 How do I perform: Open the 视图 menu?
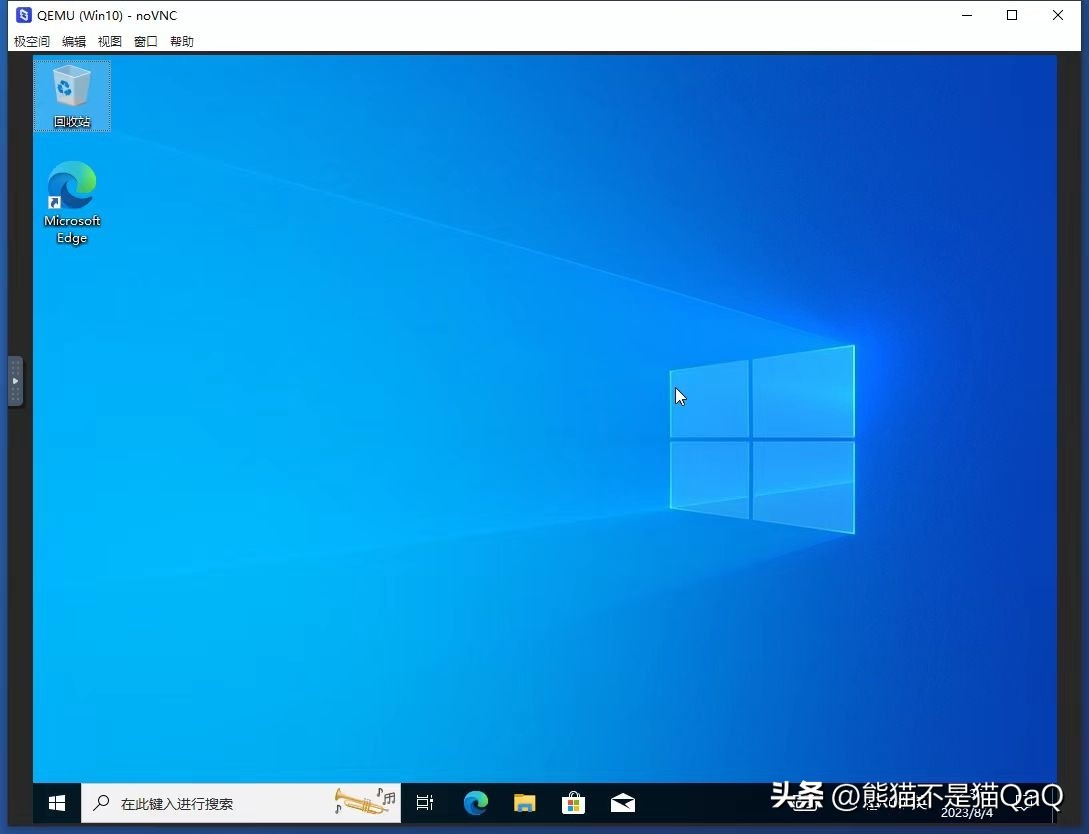110,42
